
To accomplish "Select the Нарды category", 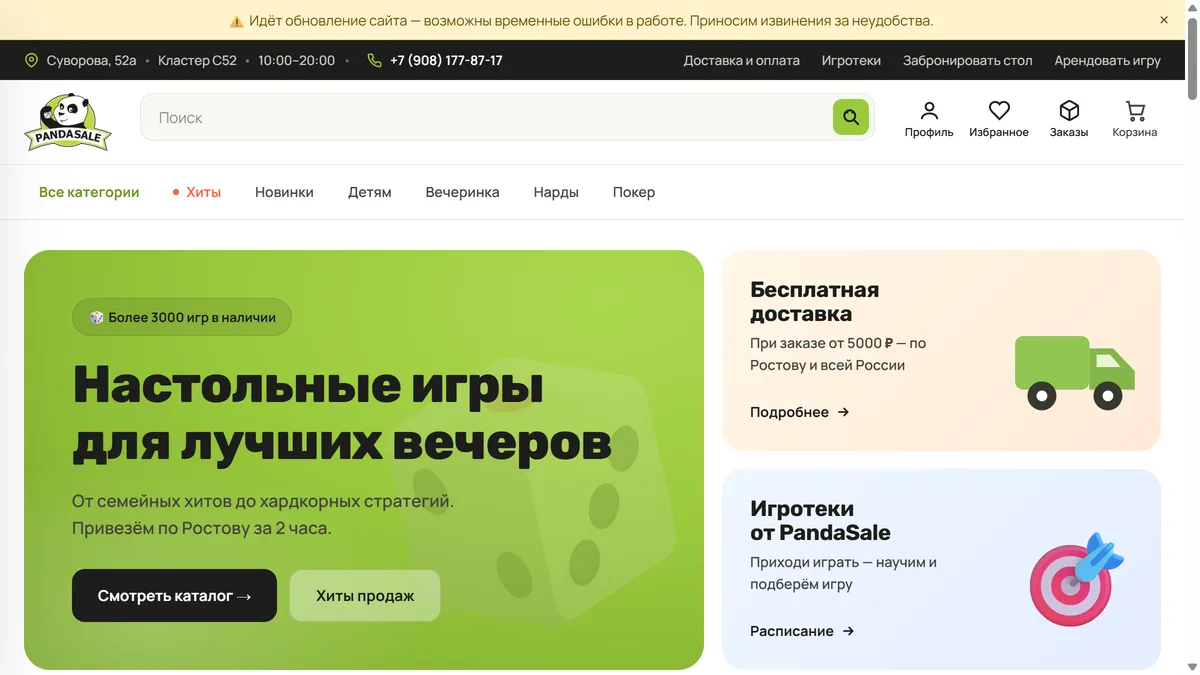I will 556,192.
